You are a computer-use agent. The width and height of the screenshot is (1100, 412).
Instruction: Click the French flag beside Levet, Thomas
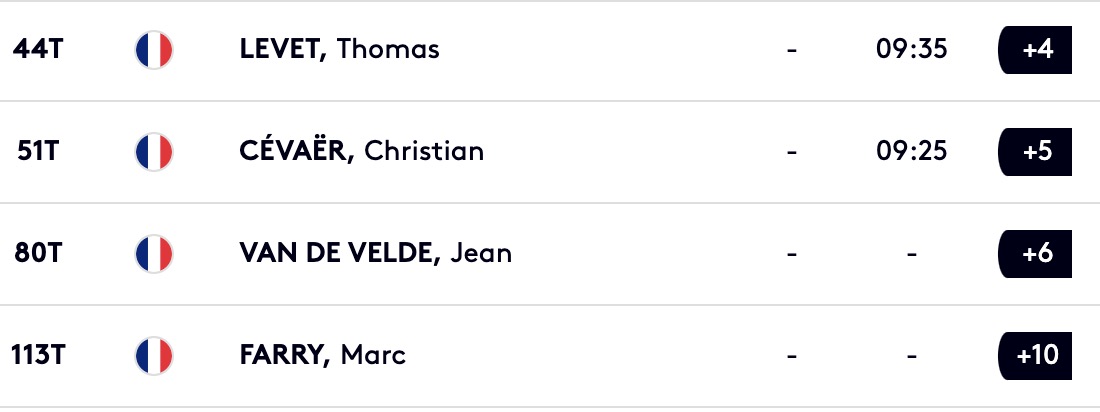click(154, 50)
